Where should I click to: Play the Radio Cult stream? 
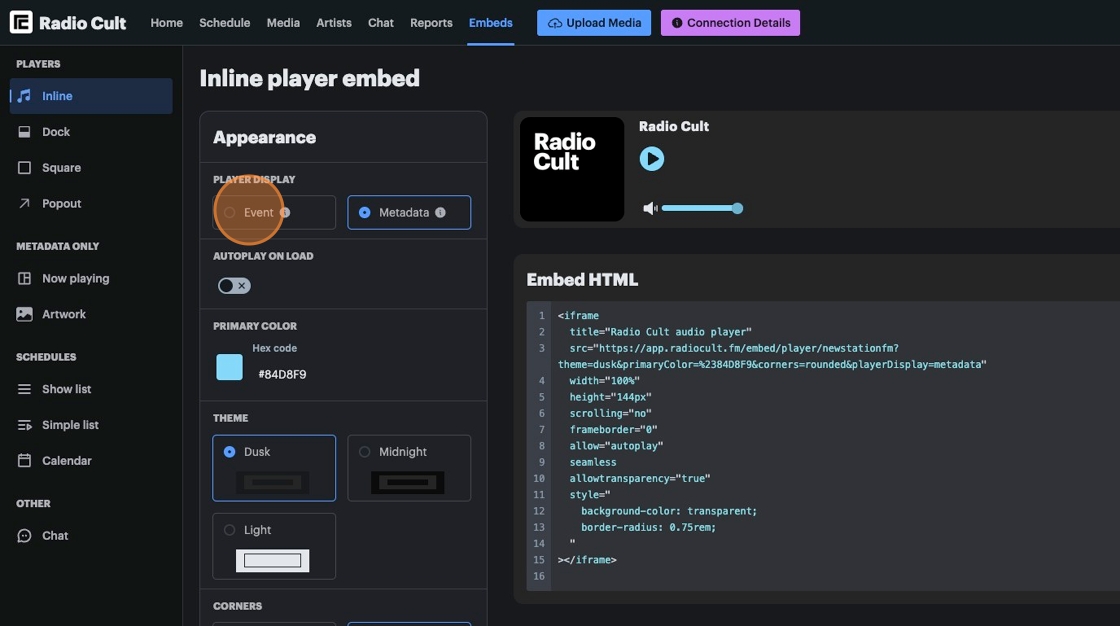[651, 159]
